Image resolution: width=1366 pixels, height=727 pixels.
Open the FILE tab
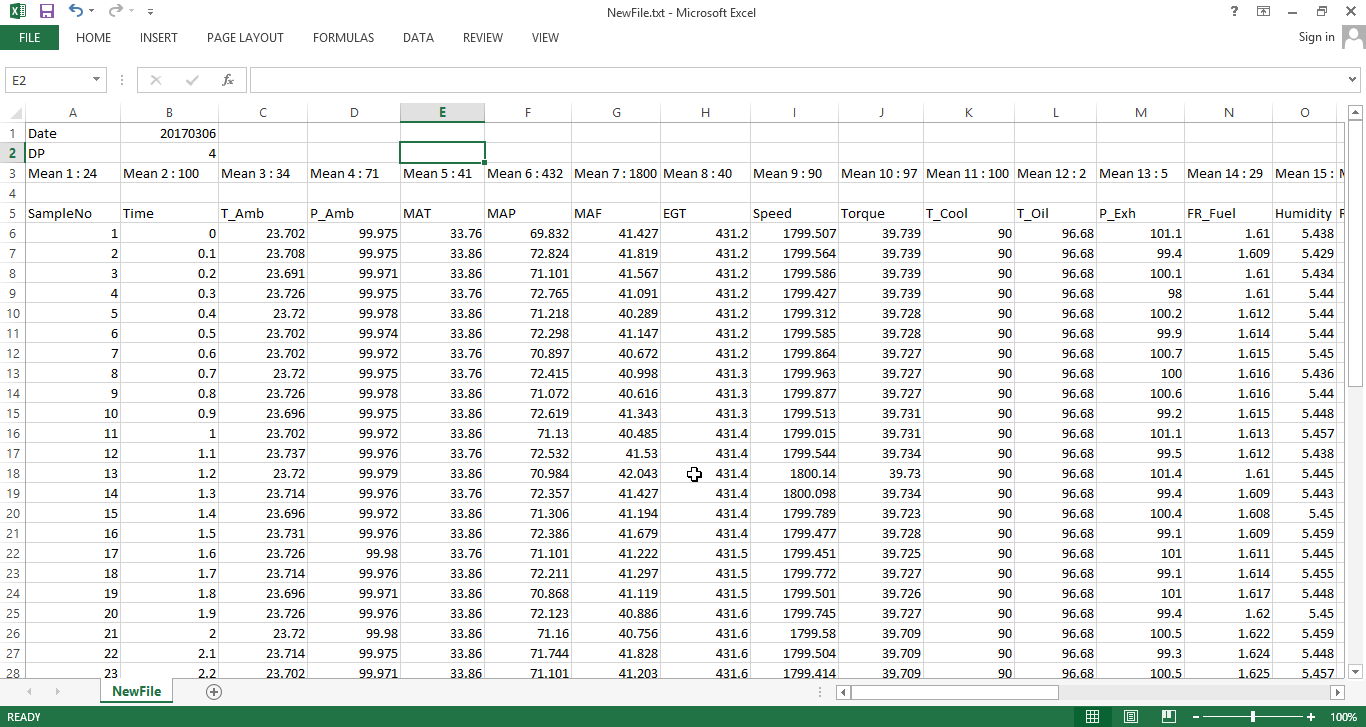29,37
